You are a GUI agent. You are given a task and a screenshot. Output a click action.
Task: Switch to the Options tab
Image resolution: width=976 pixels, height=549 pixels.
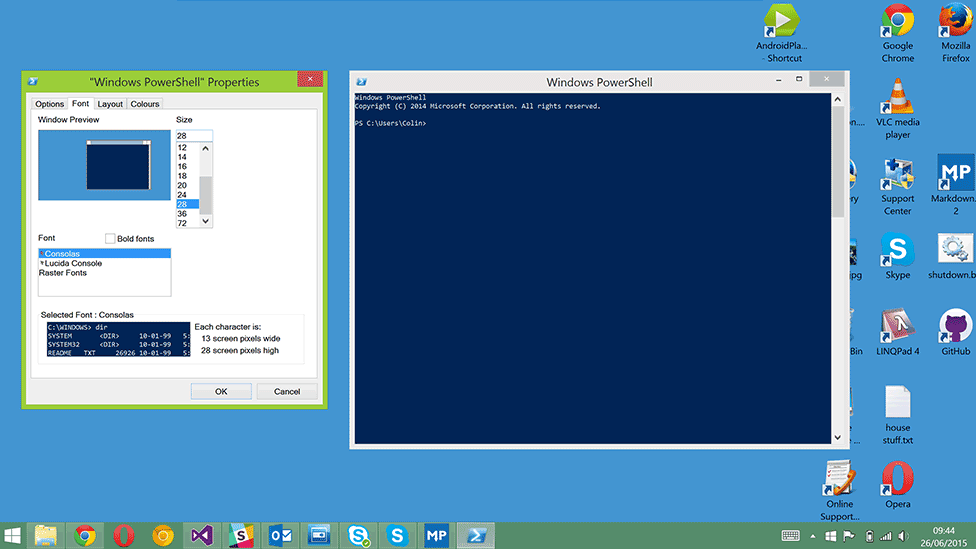coord(49,104)
